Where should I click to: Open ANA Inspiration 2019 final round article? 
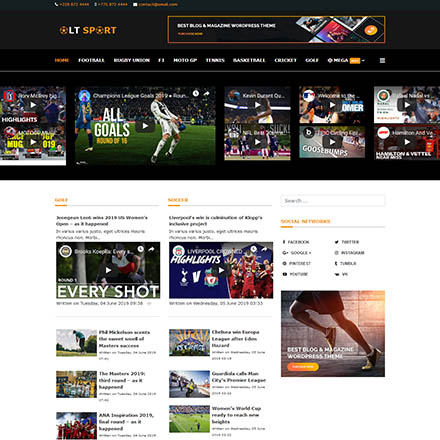[126, 422]
